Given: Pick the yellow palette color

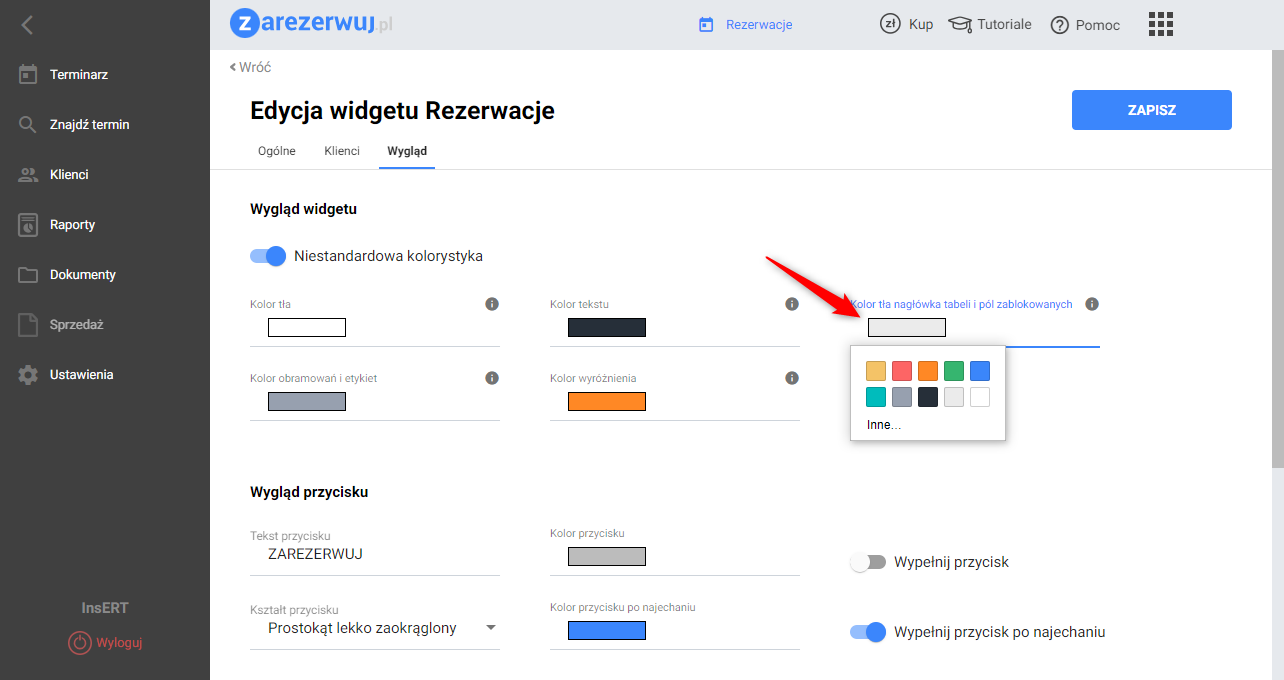Looking at the screenshot, I should [x=876, y=371].
